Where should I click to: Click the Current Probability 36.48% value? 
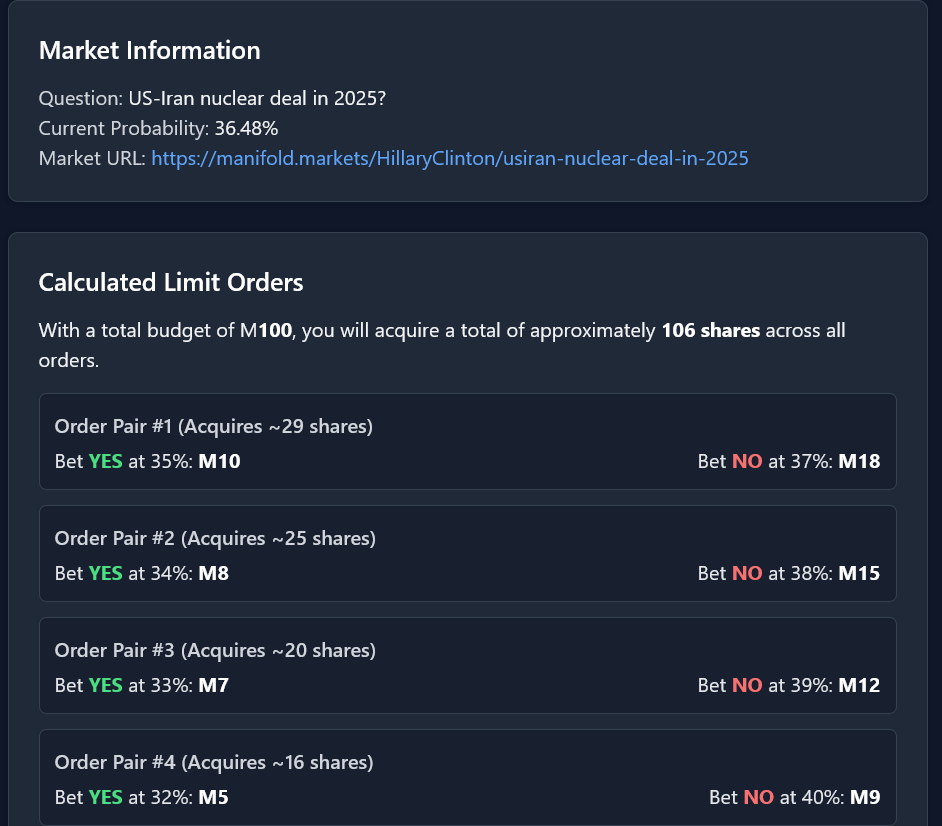point(246,129)
